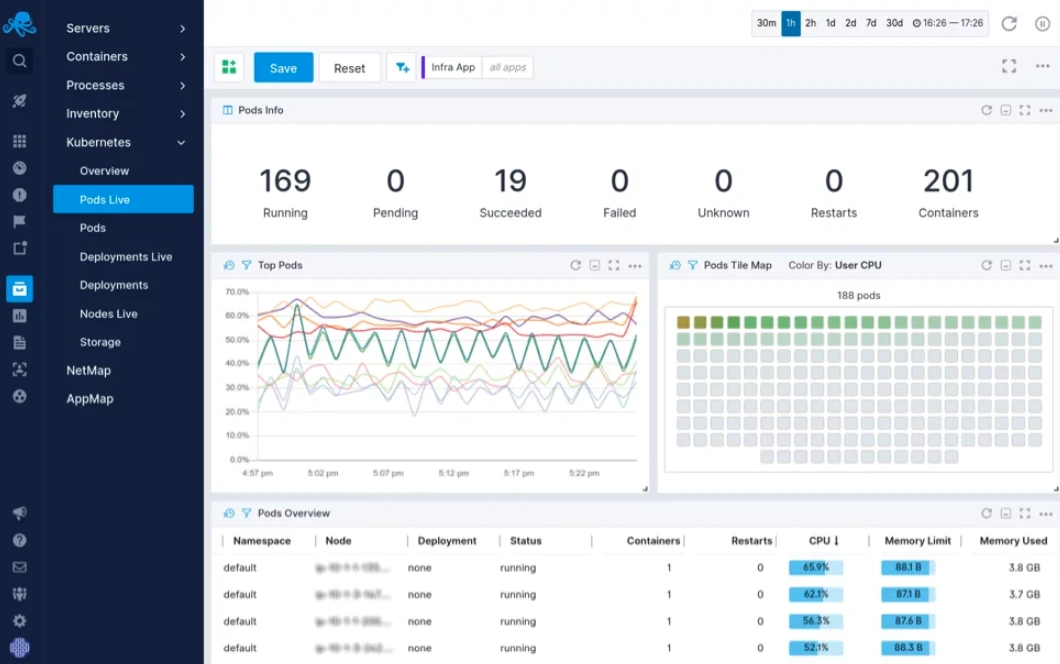Open the search icon in the sidebar
1060x664 pixels.
click(x=20, y=61)
